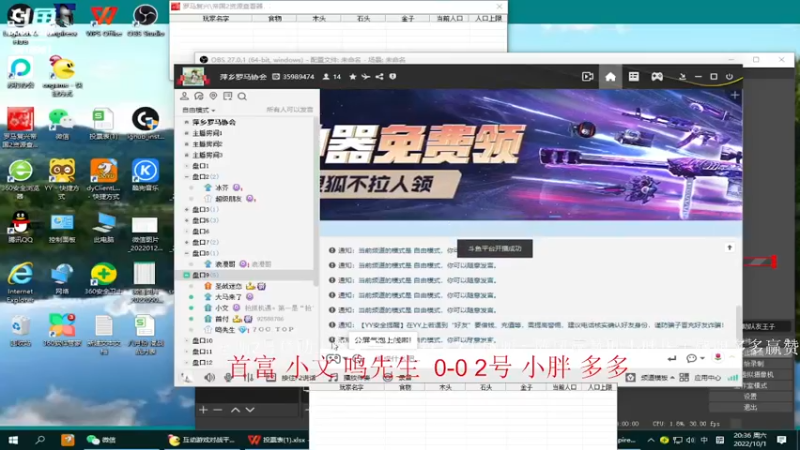Select user 冰芥 in 盘口2

pos(221,188)
